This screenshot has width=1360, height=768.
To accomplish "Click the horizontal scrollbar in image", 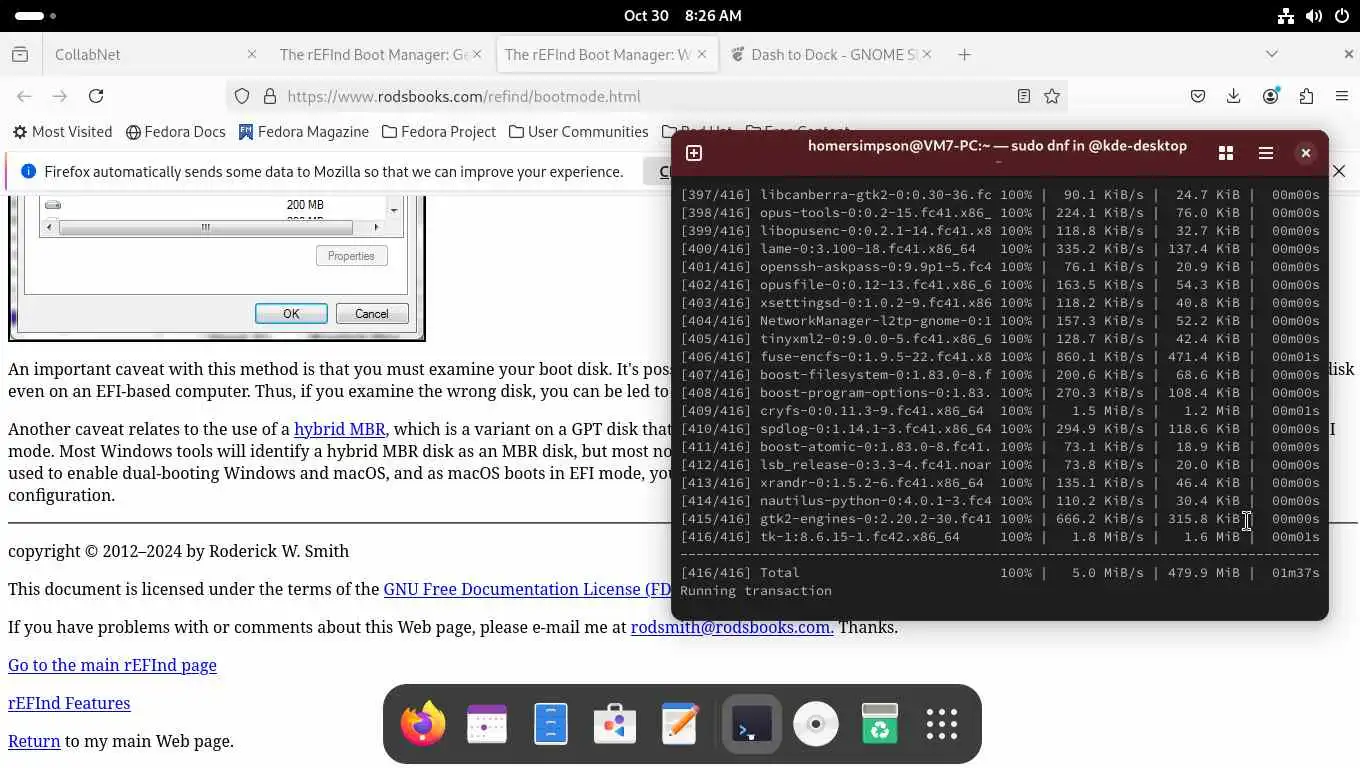I will (x=206, y=227).
